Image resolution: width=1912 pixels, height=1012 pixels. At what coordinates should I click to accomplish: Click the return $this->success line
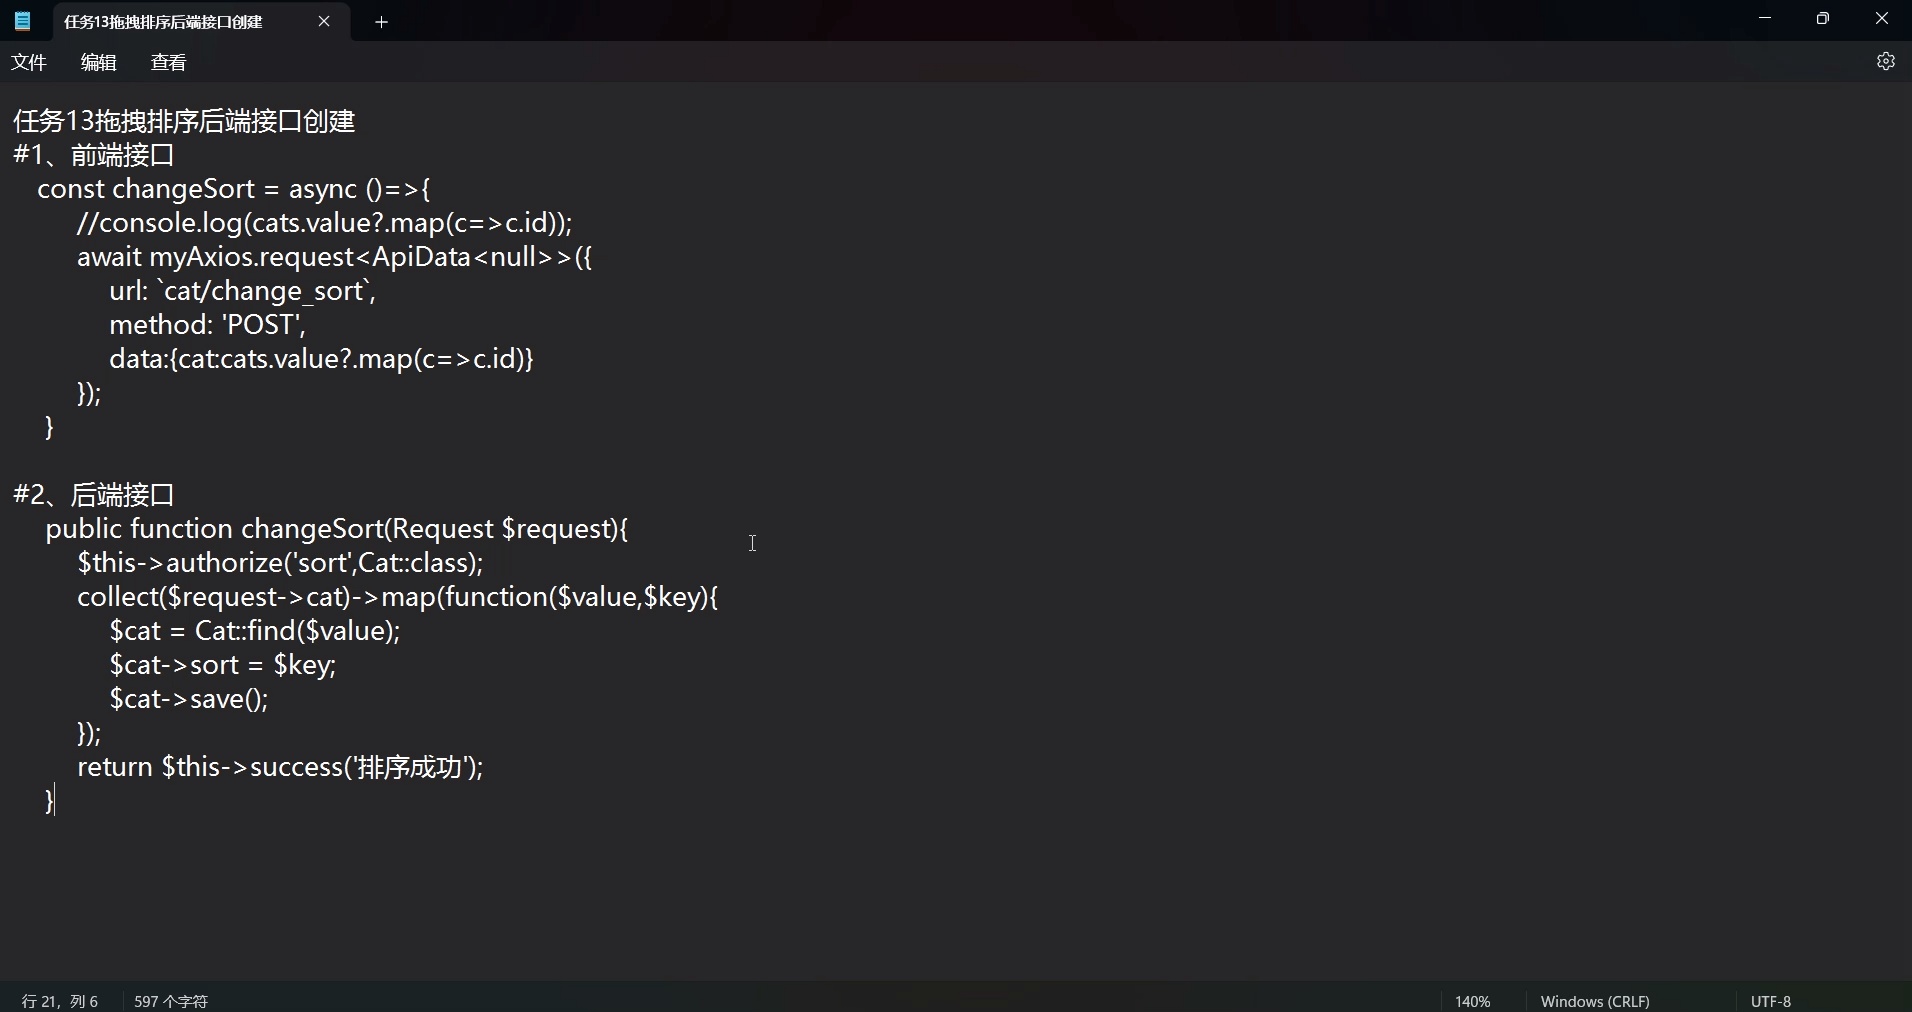click(281, 767)
